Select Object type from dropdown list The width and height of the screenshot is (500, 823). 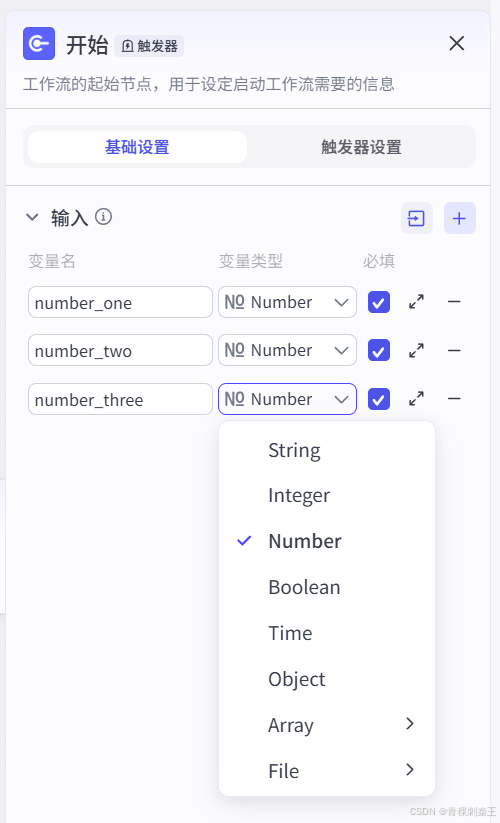tap(327, 679)
